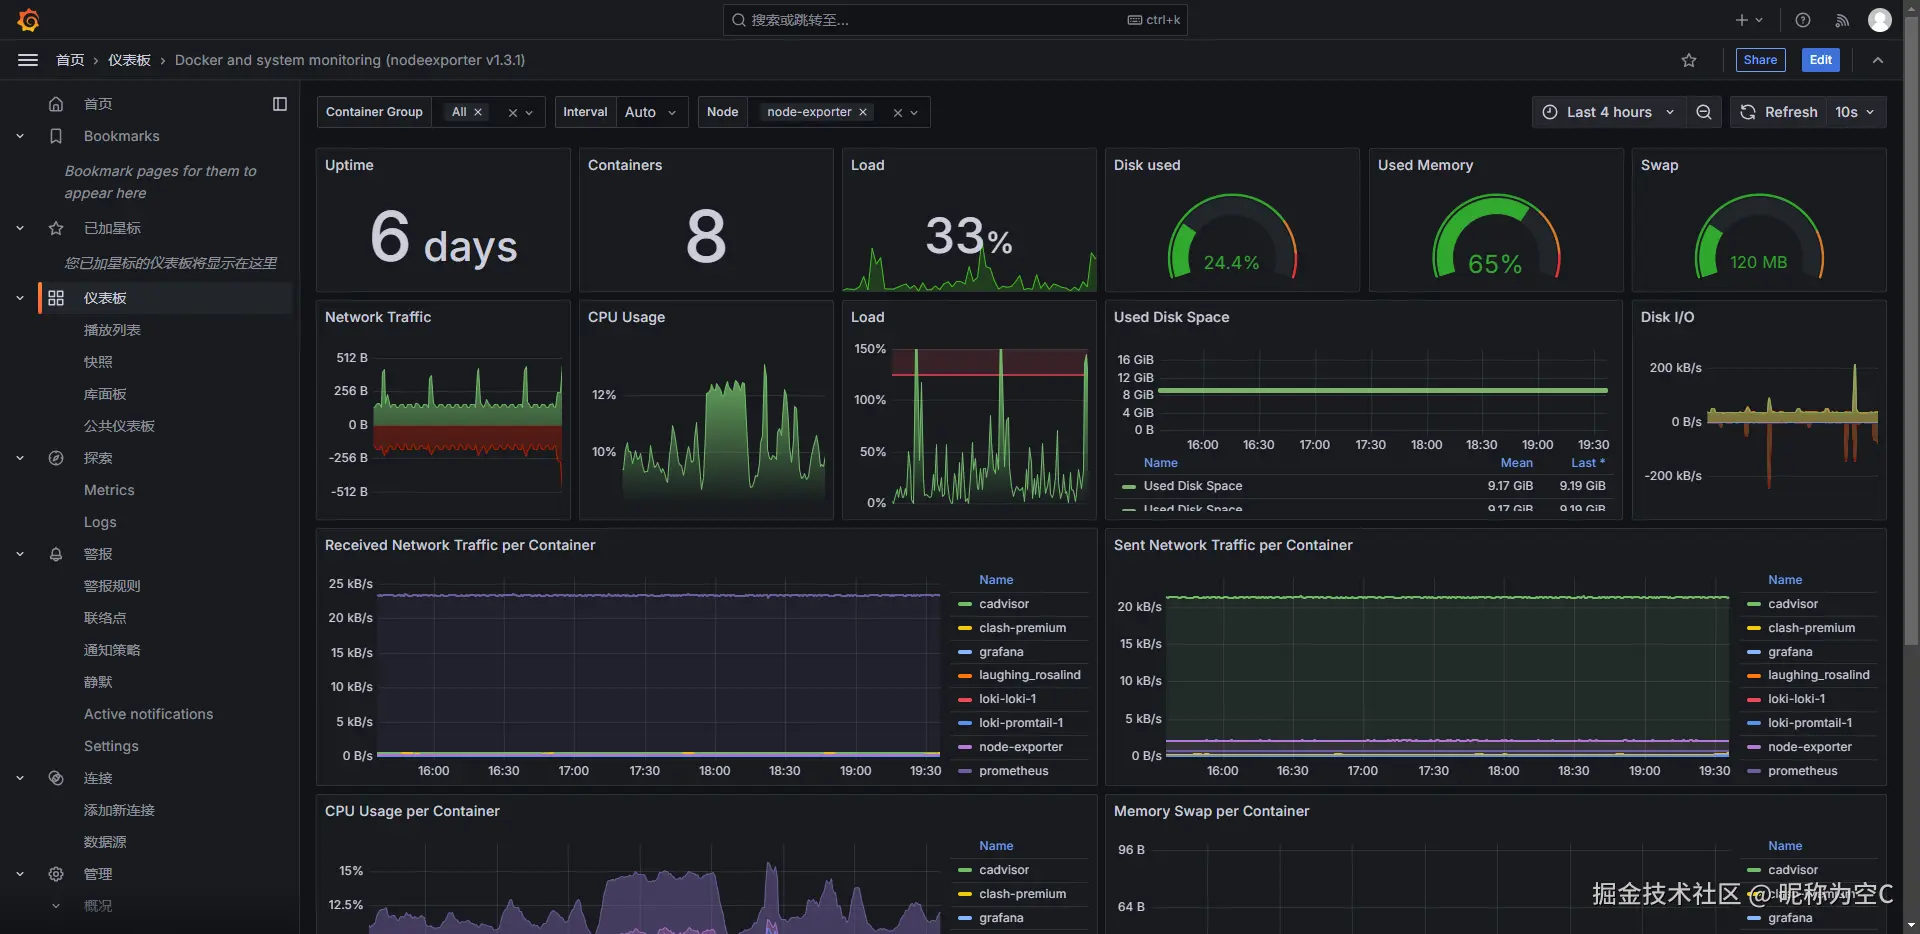Open the user profile avatar
This screenshot has width=1920, height=934.
(x=1880, y=20)
